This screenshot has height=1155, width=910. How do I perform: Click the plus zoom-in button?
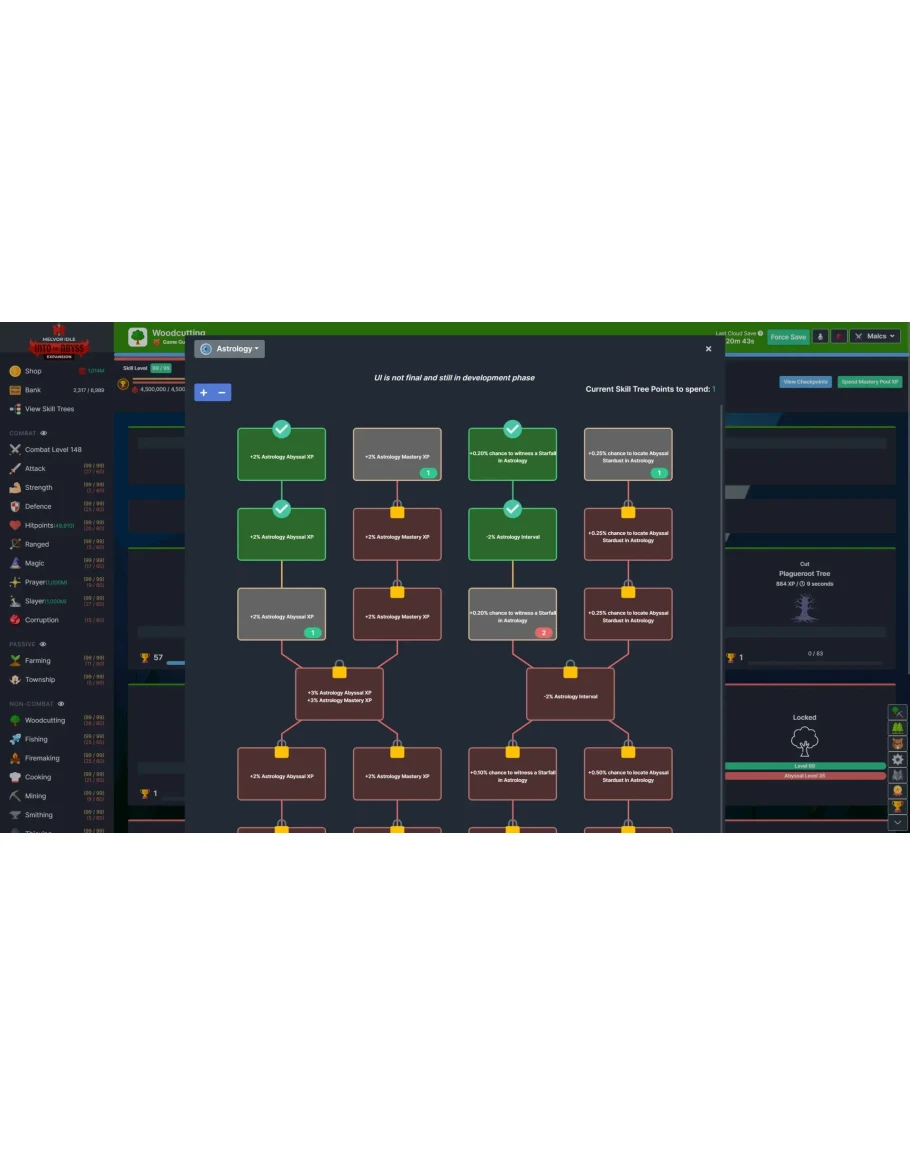[204, 393]
